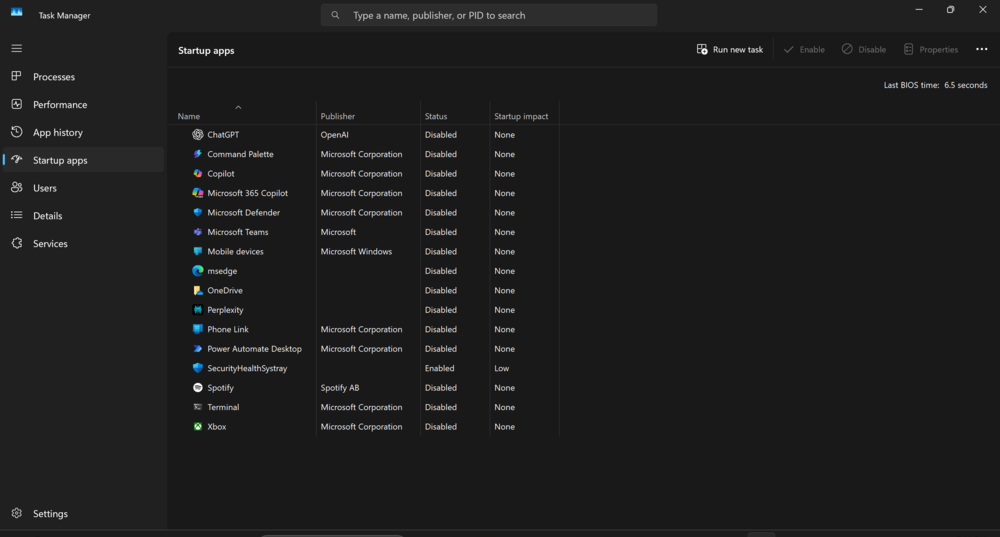Click the Xbox icon
The width and height of the screenshot is (1000, 537).
pos(198,427)
